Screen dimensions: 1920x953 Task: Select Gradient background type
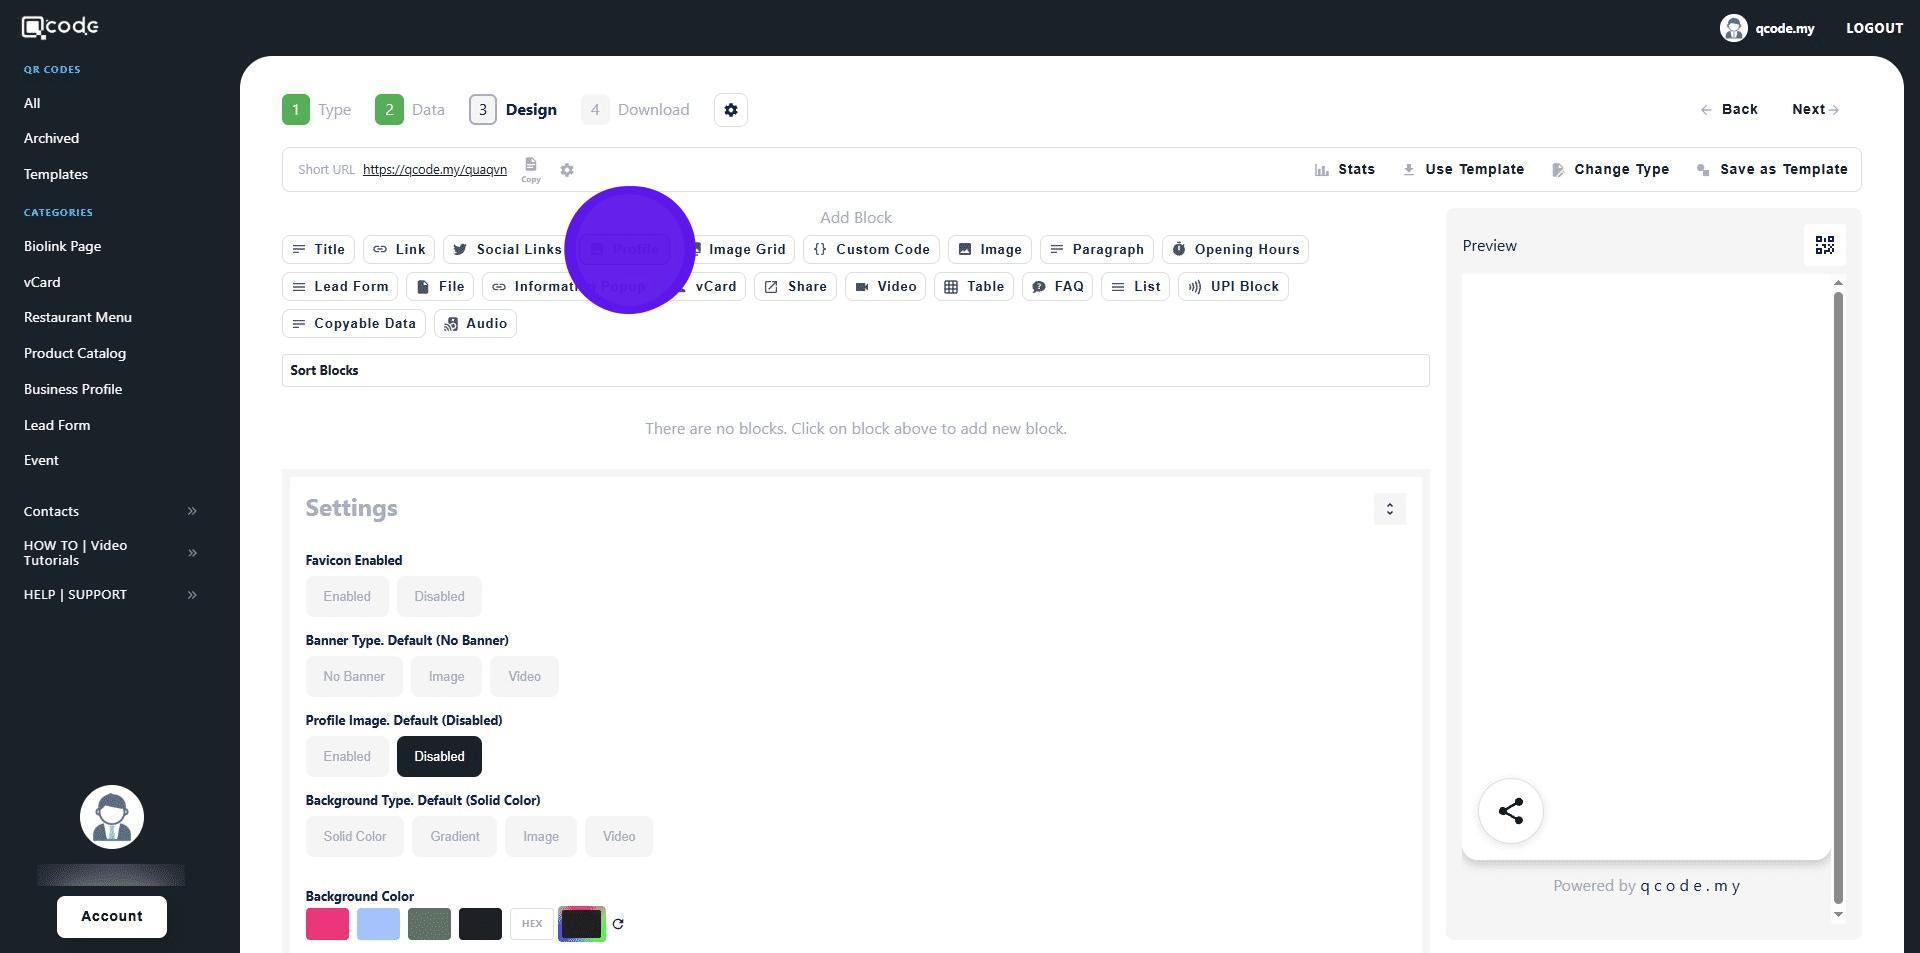pyautogui.click(x=454, y=837)
